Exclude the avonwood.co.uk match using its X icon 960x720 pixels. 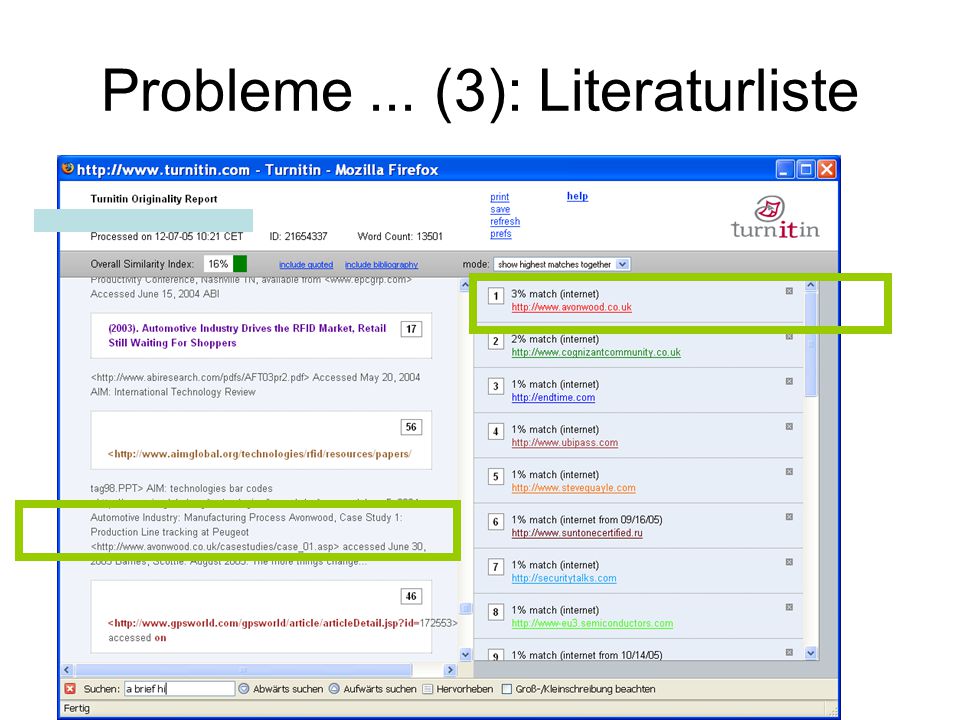click(x=789, y=291)
